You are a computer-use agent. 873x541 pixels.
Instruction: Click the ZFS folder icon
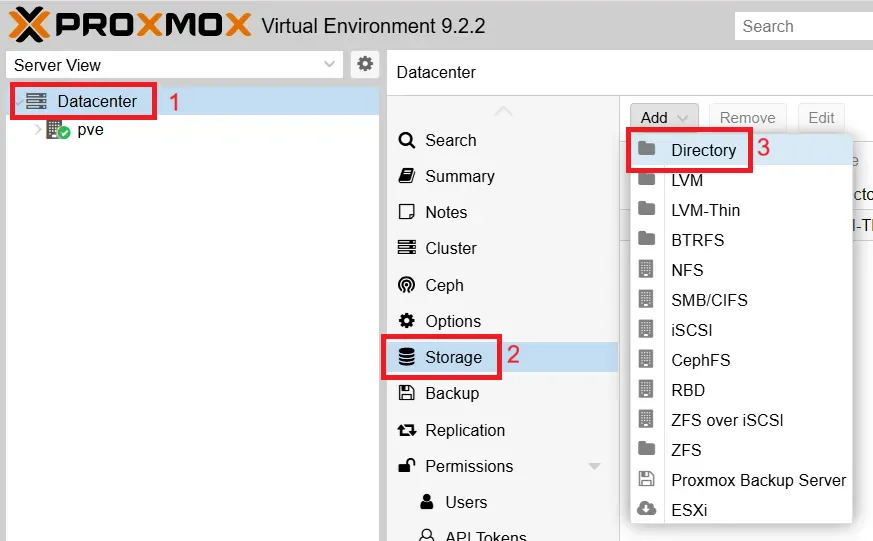point(646,449)
